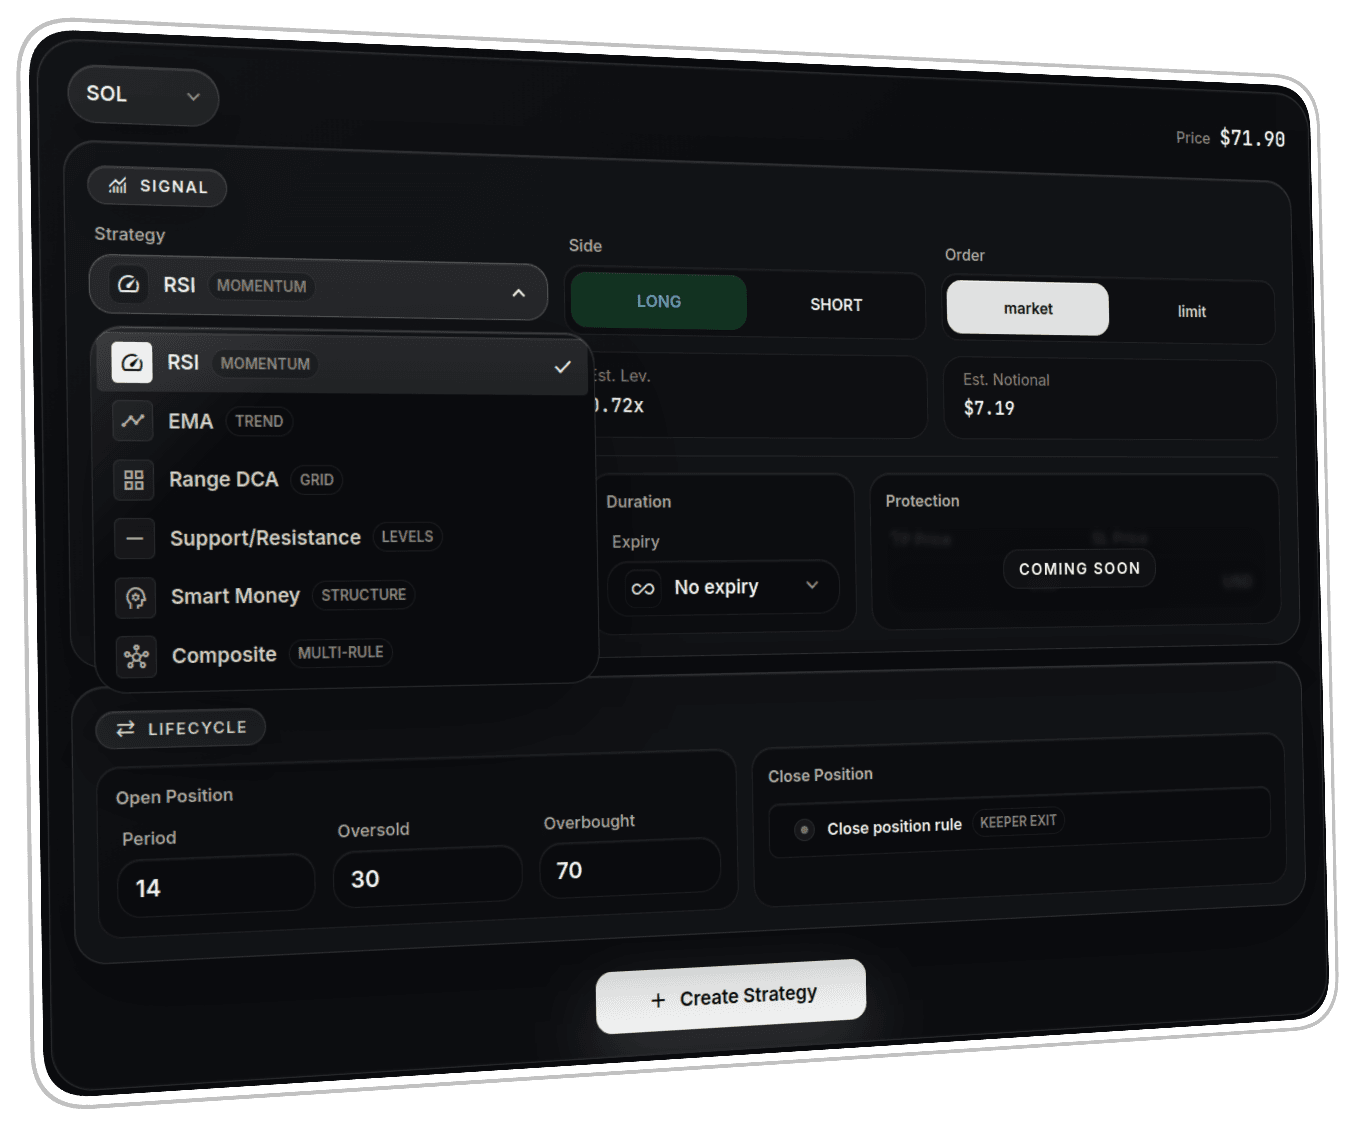Click the KEEPER EXIT tag
The width and height of the screenshot is (1355, 1122).
tap(1018, 821)
